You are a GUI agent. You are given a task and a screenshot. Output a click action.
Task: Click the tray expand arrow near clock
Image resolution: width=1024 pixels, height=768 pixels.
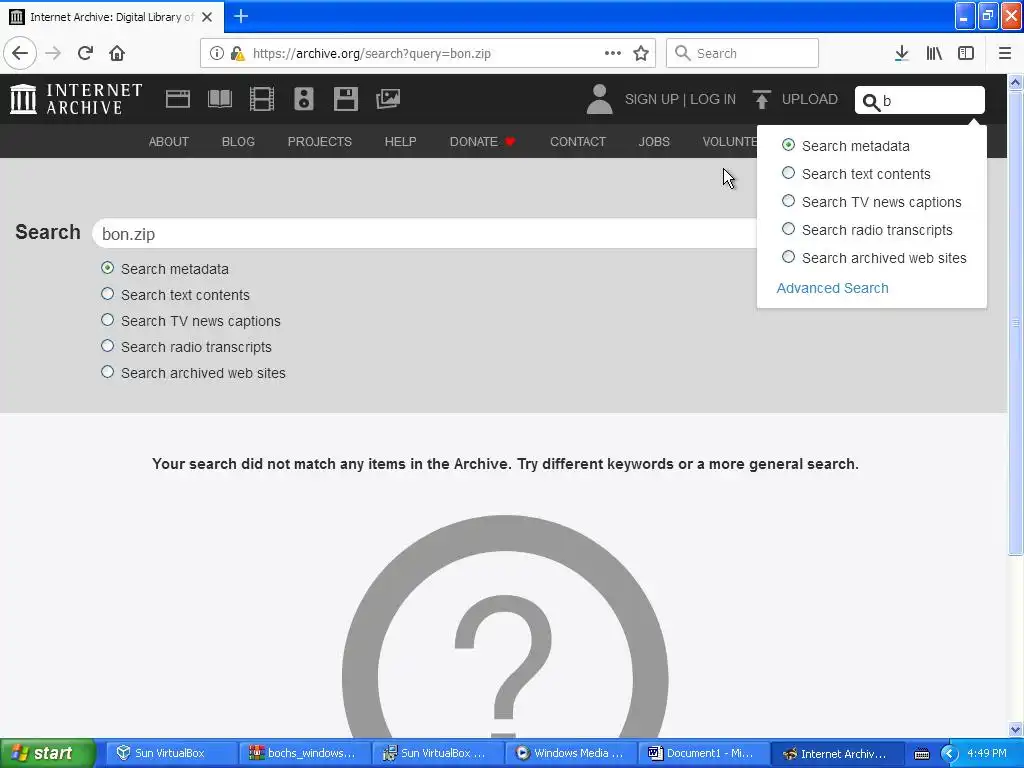949,754
